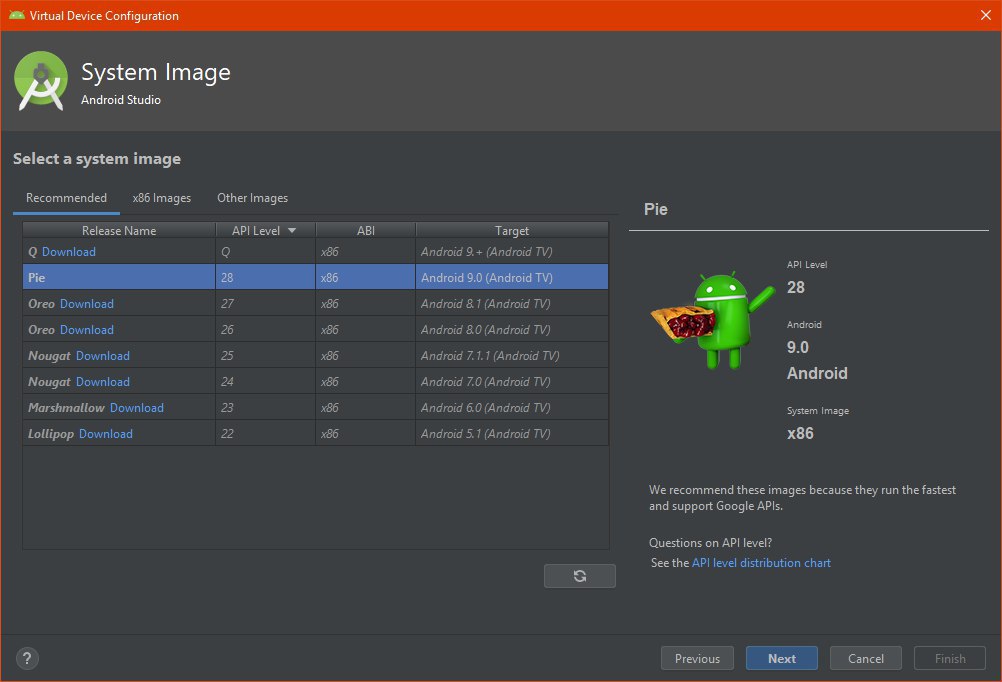Open the Other Images tab
Image resolution: width=1002 pixels, height=682 pixels.
252,198
